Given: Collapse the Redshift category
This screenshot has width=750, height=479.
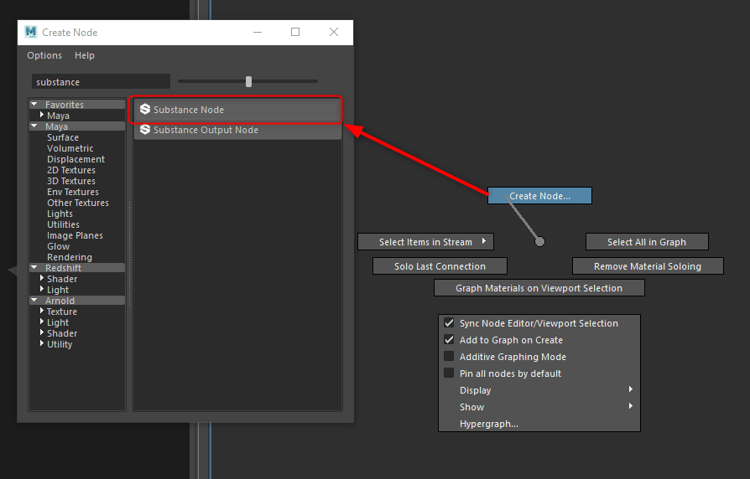Looking at the screenshot, I should point(34,267).
